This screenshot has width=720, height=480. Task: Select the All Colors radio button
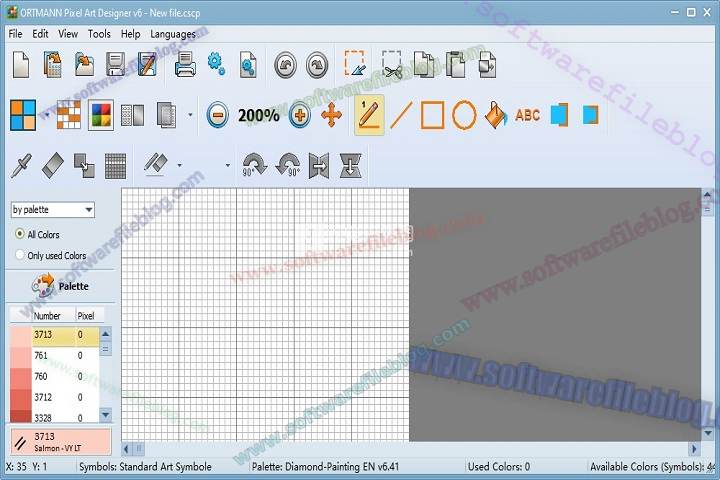pos(20,234)
